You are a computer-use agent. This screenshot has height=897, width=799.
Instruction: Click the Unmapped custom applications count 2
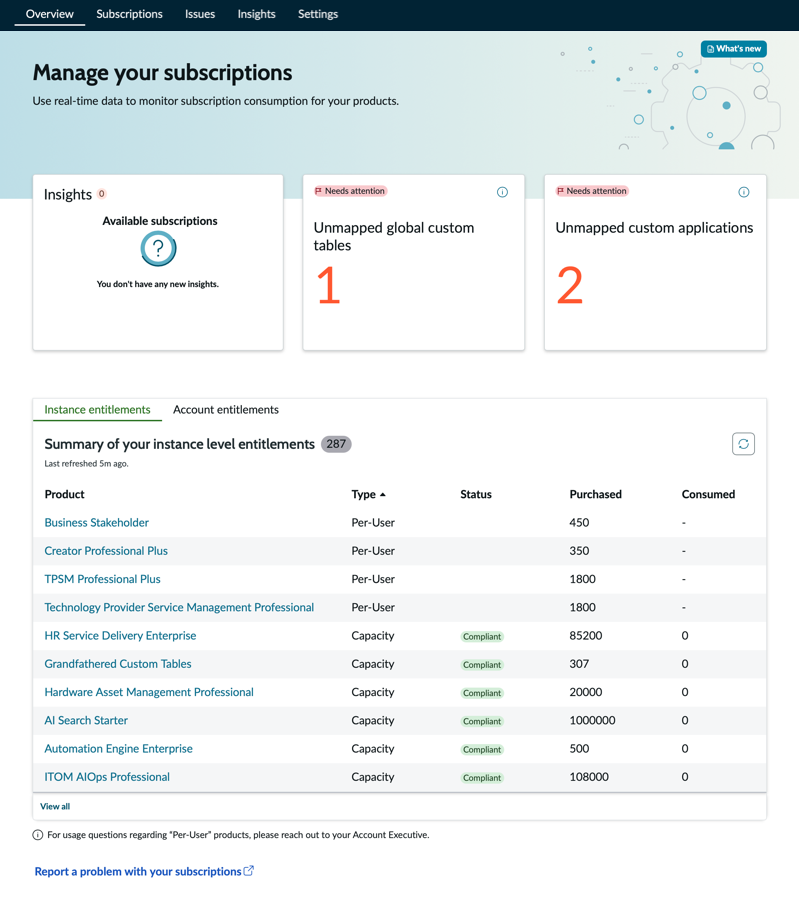(570, 285)
